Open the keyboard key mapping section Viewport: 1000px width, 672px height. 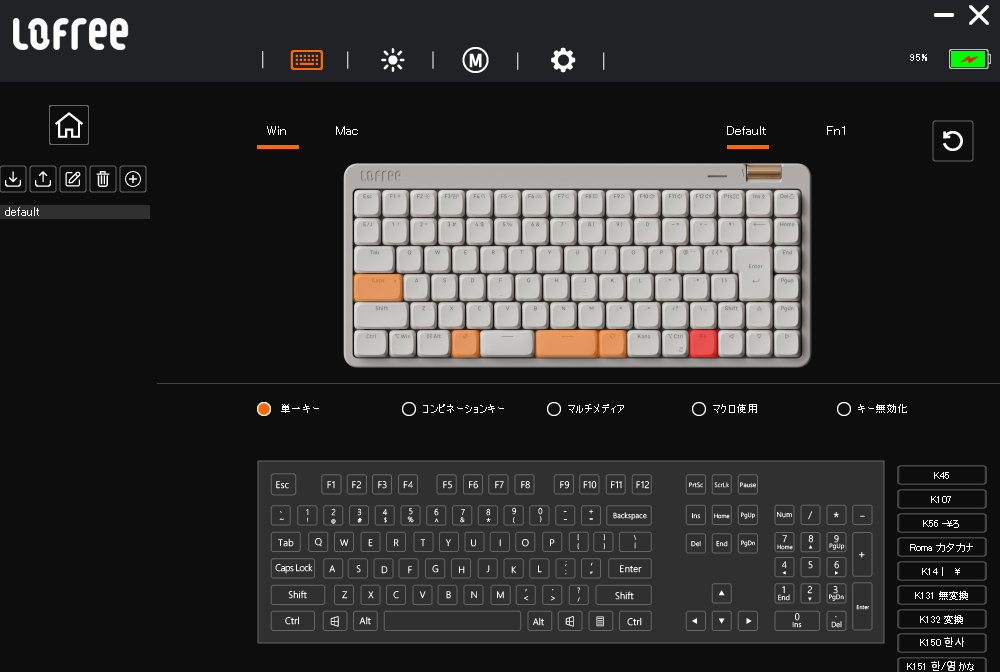307,60
